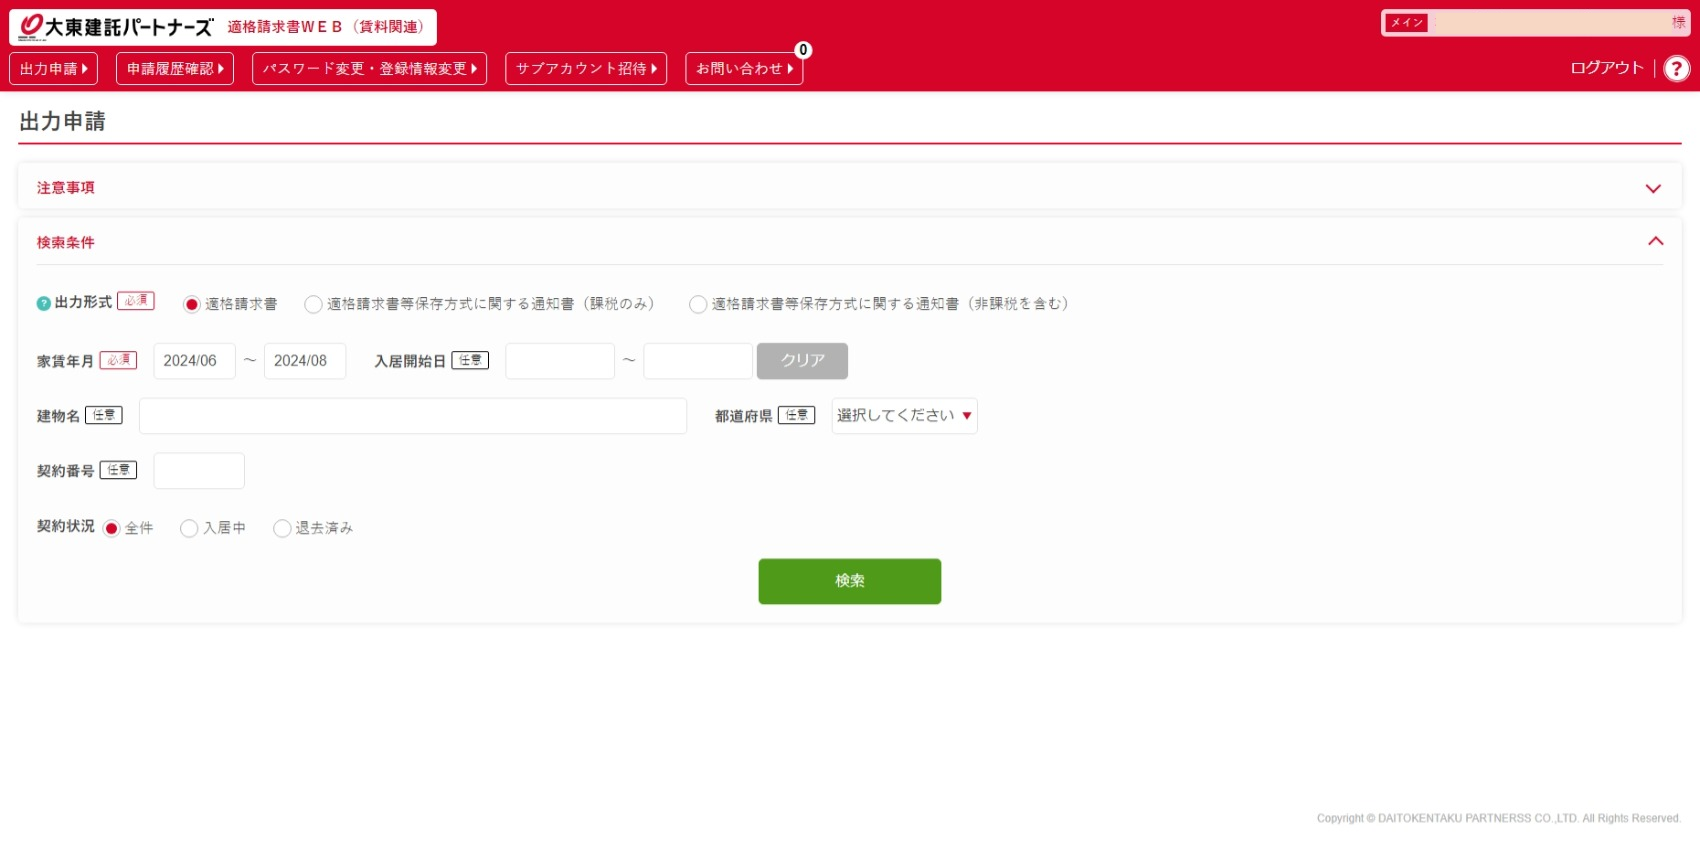Select the 適格請求書 output format radio
The height and width of the screenshot is (845, 1700).
192,304
